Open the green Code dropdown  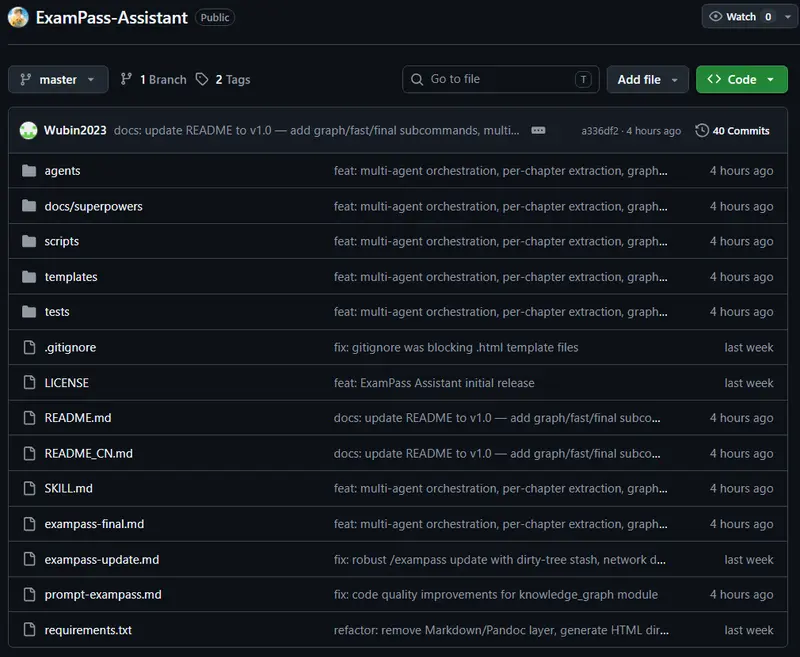coord(741,79)
